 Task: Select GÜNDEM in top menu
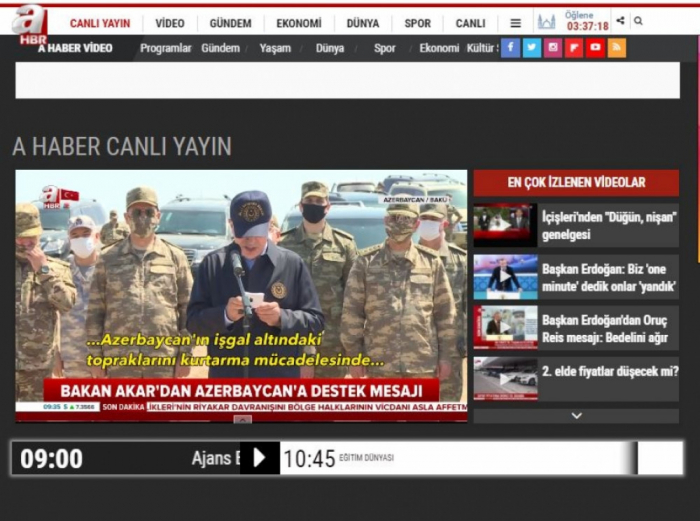coord(230,23)
